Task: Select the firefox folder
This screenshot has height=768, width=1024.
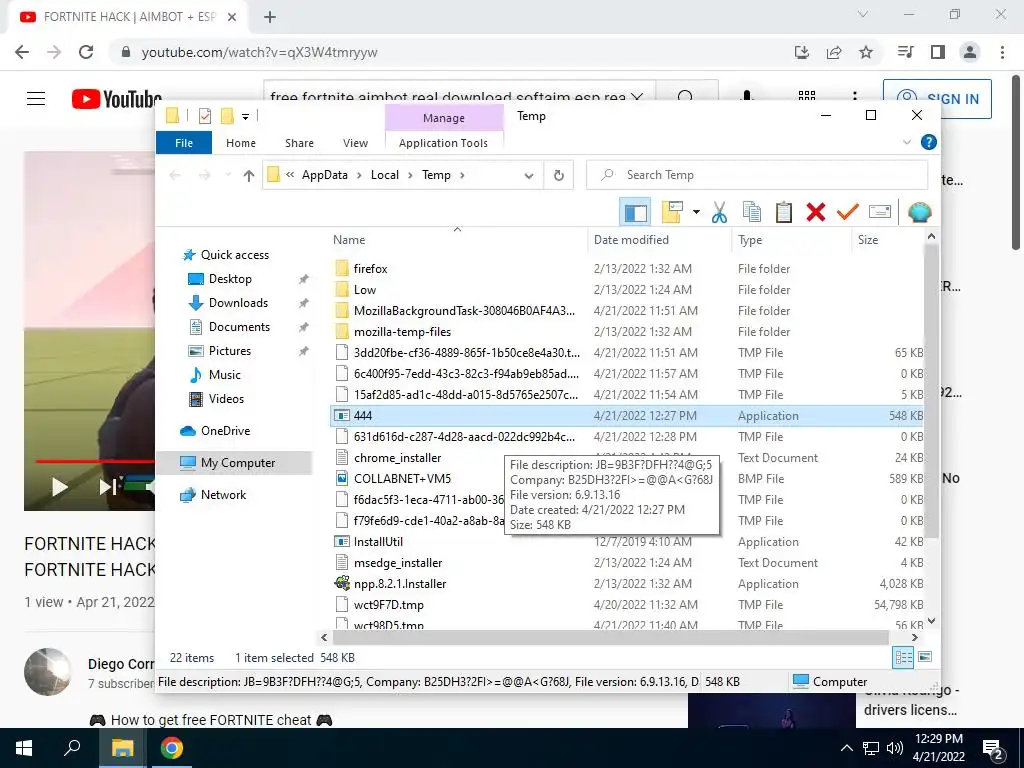Action: click(628, 269)
